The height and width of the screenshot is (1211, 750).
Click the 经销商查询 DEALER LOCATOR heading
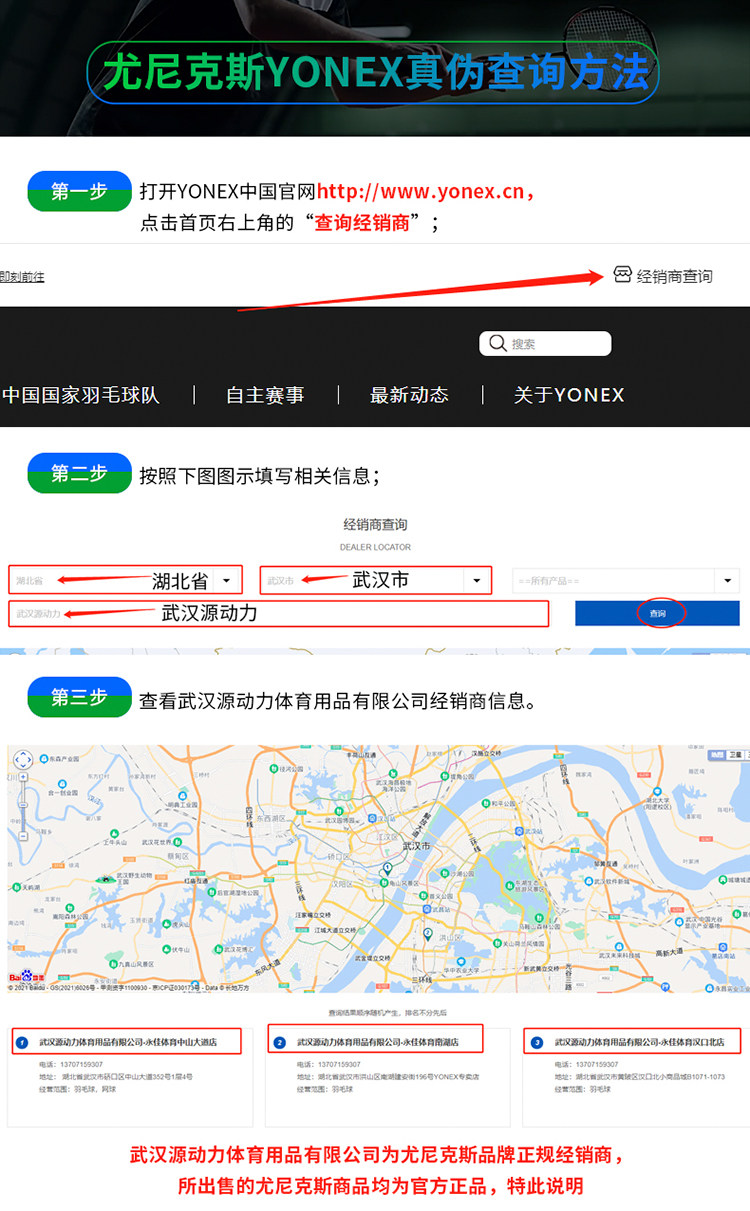375,534
